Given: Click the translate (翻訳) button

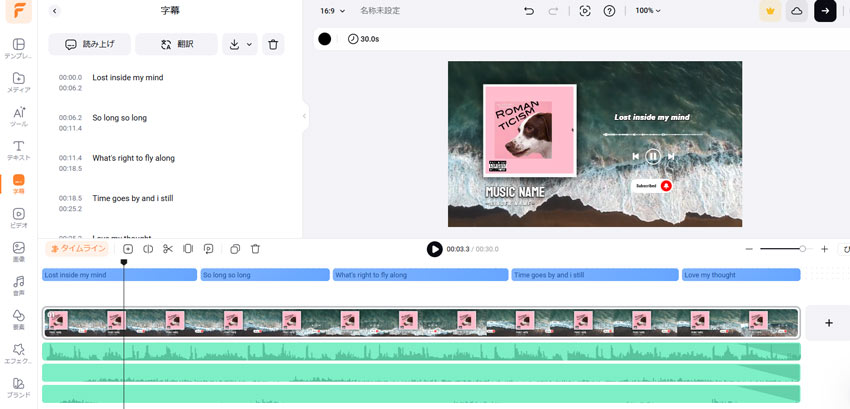Looking at the screenshot, I should (x=176, y=44).
